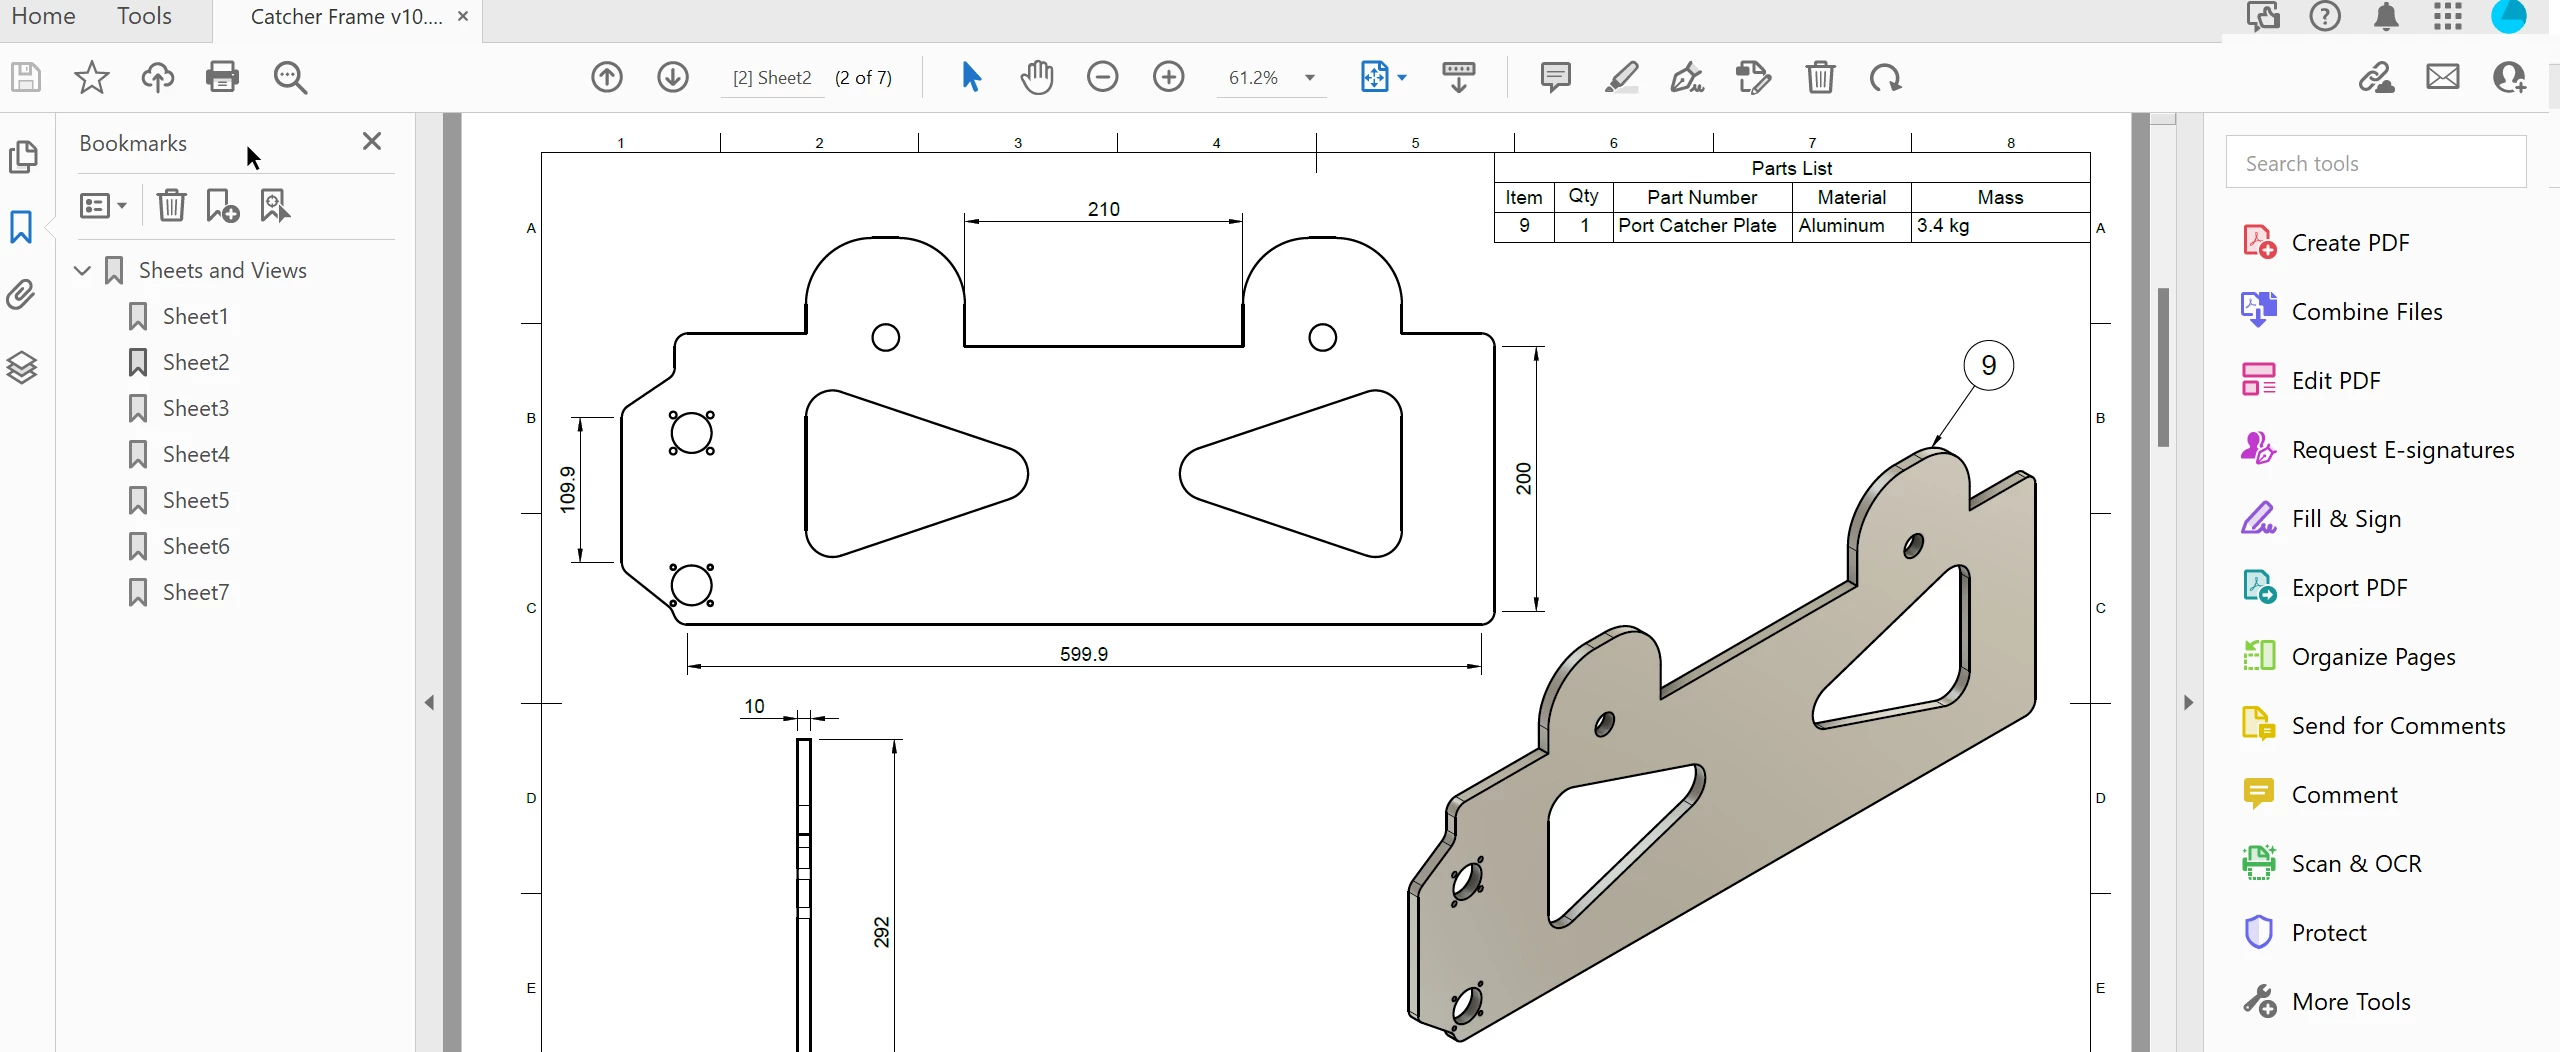Switch to the Tools tab
This screenshot has height=1052, width=2560.
(144, 16)
